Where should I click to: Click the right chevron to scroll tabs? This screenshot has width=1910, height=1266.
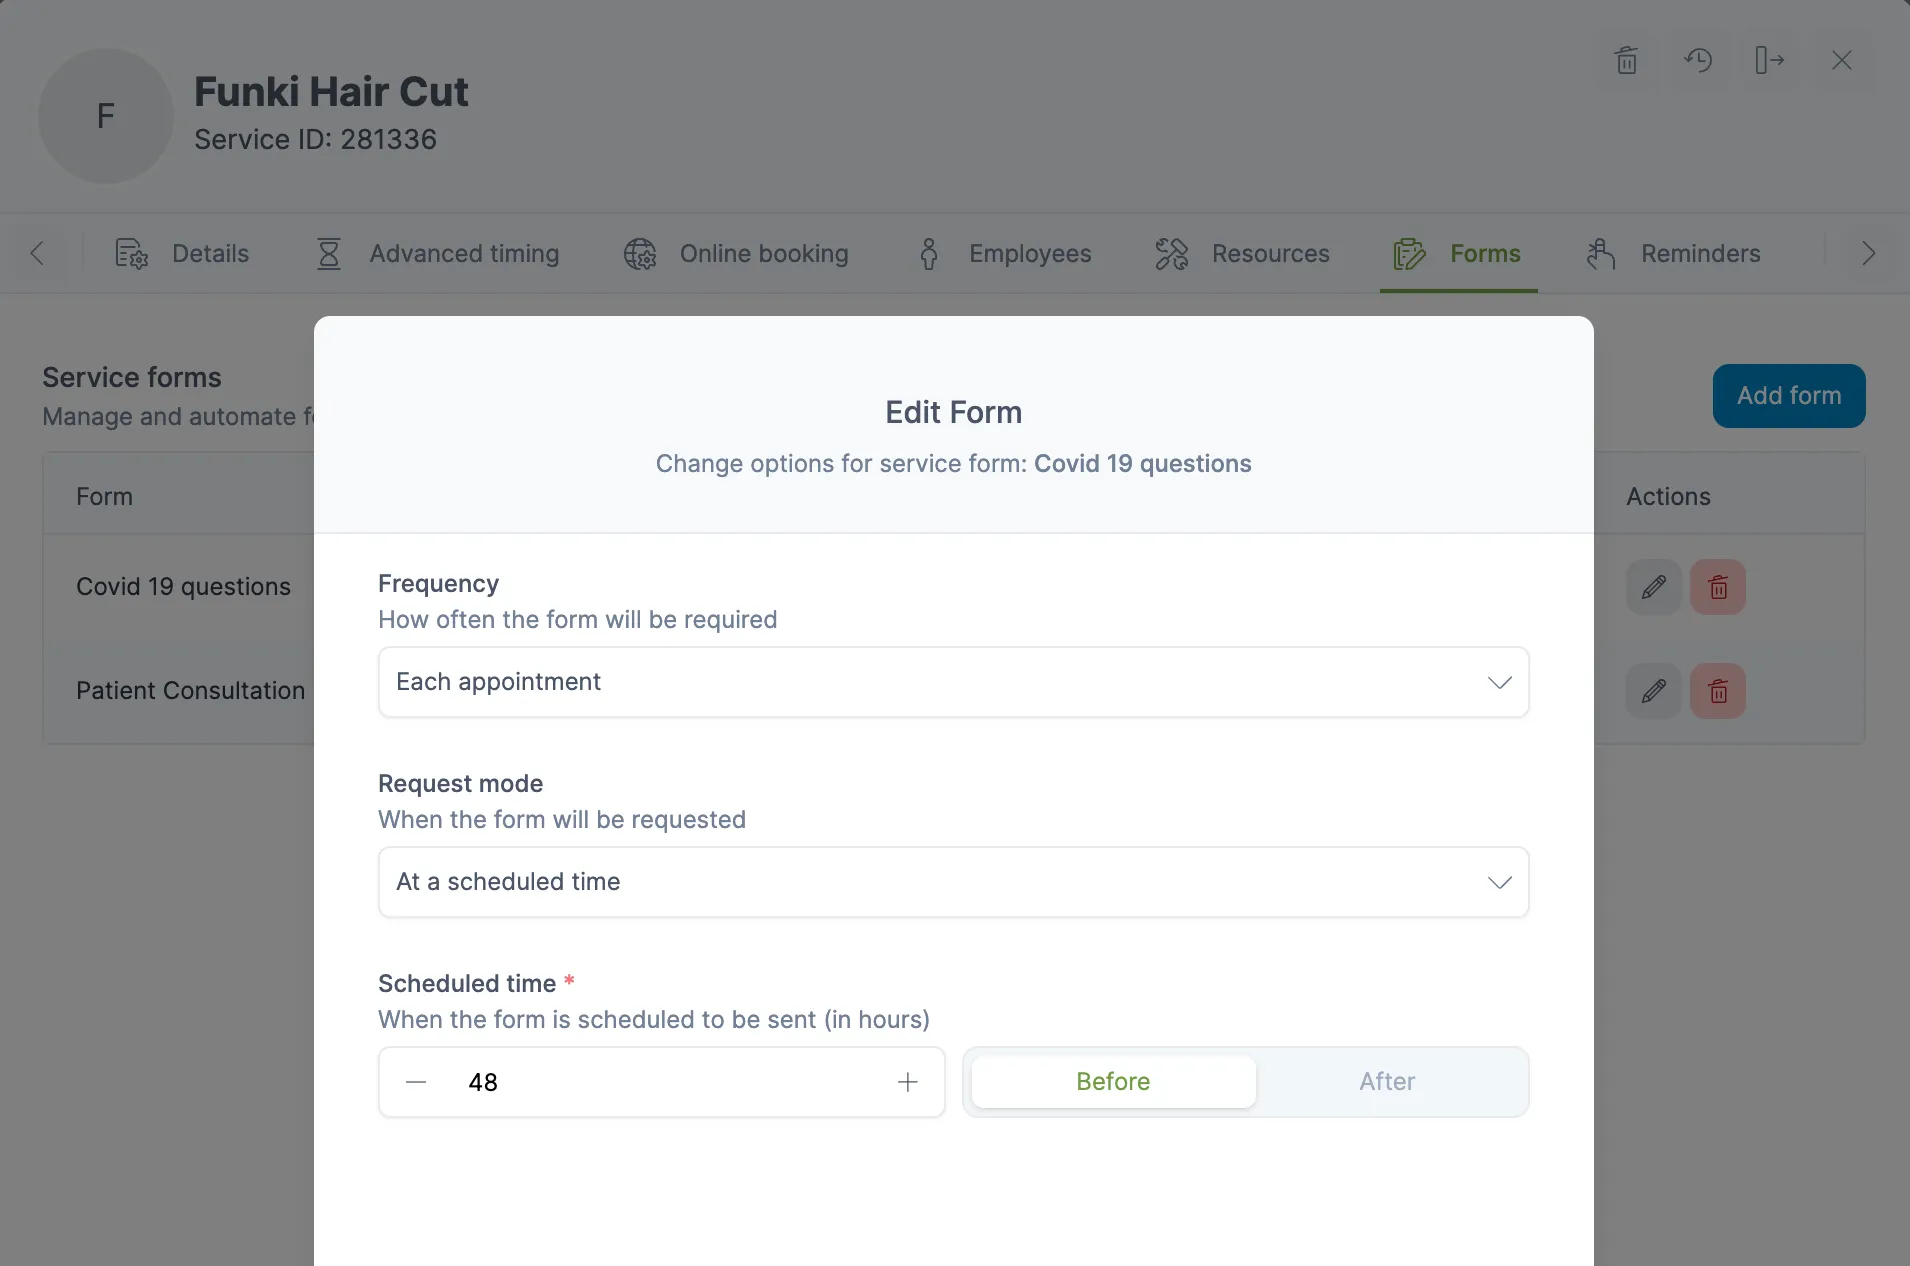1868,253
